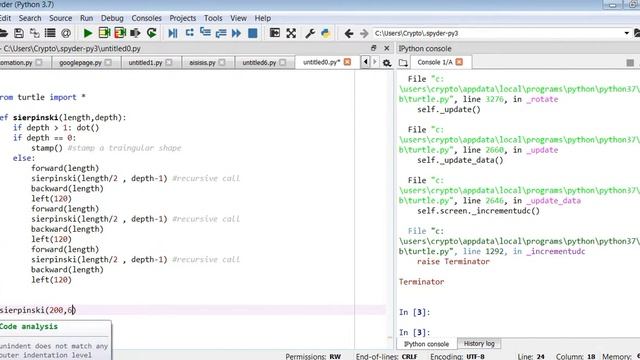Click the Step into function icon
The width and height of the screenshot is (640, 360).
(205, 33)
